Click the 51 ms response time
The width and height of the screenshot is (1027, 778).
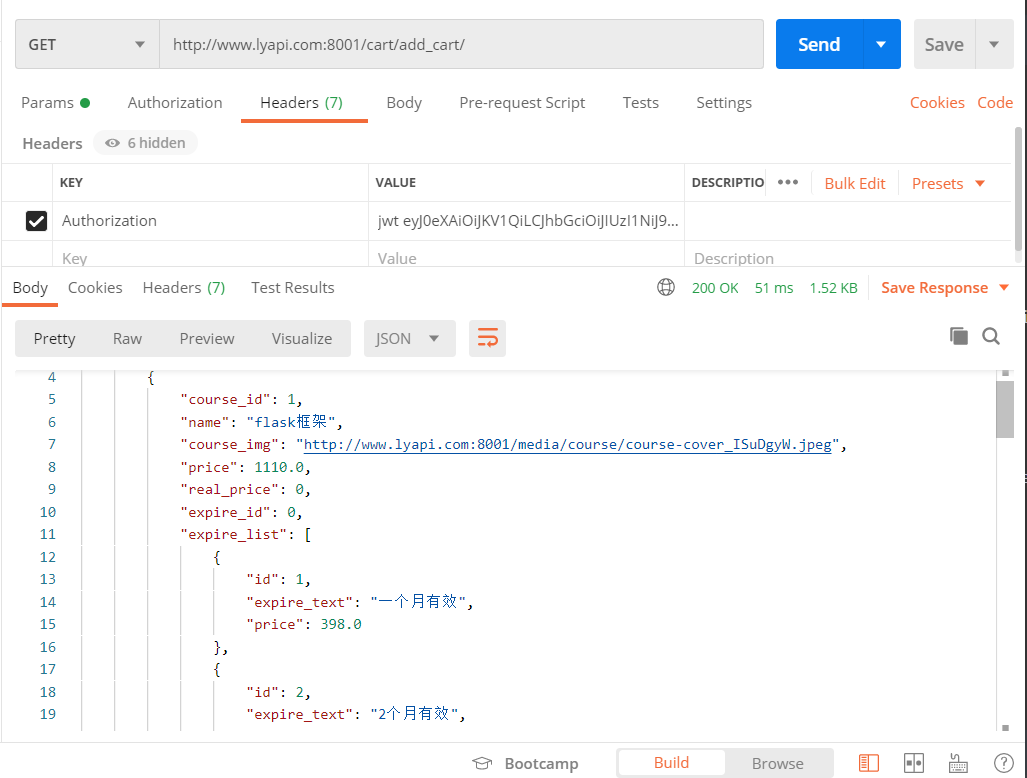[774, 288]
